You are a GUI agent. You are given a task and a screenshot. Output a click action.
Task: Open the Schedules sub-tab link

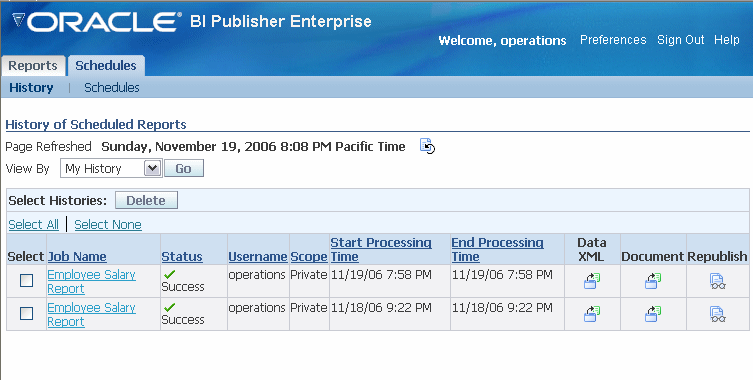pyautogui.click(x=112, y=87)
